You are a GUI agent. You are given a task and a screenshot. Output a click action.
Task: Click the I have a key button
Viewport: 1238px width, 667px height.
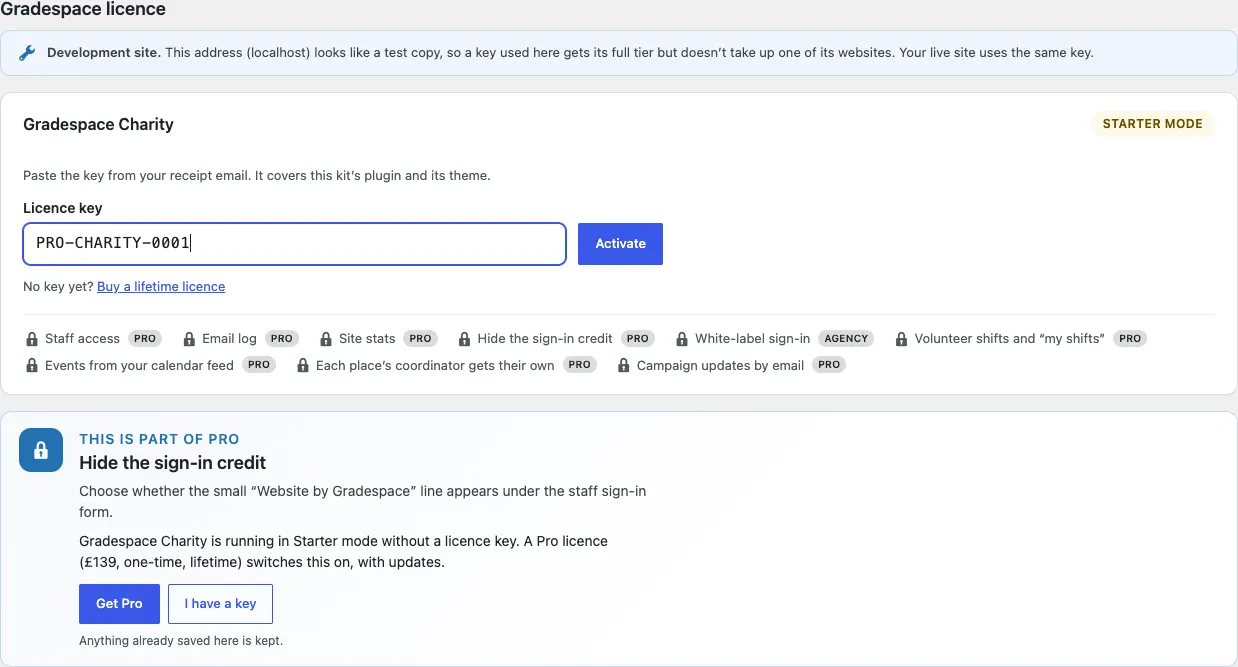(221, 604)
